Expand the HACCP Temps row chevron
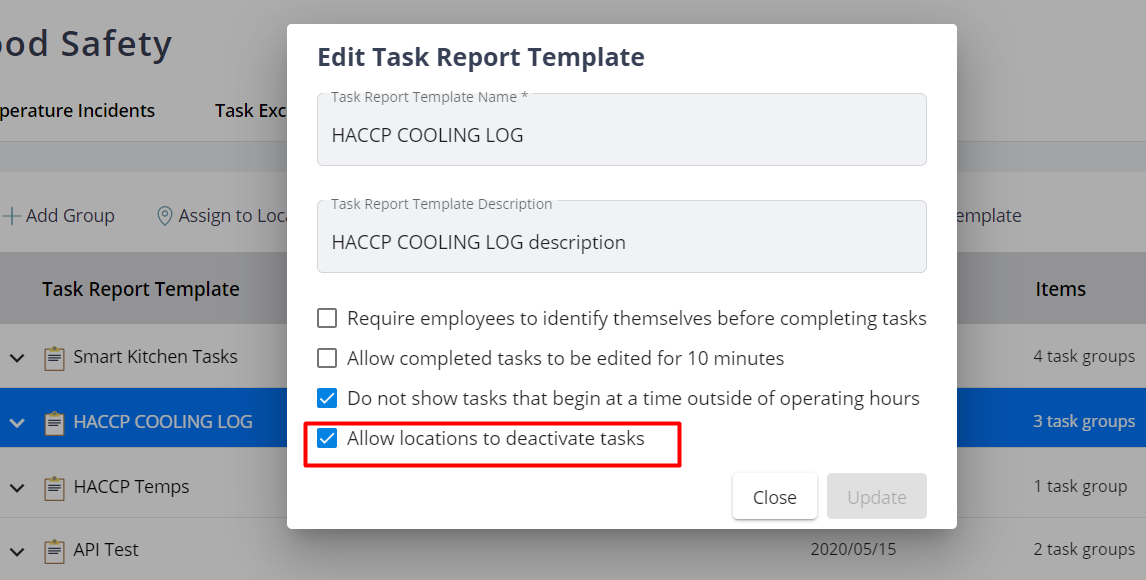The height and width of the screenshot is (580, 1146). tap(17, 488)
